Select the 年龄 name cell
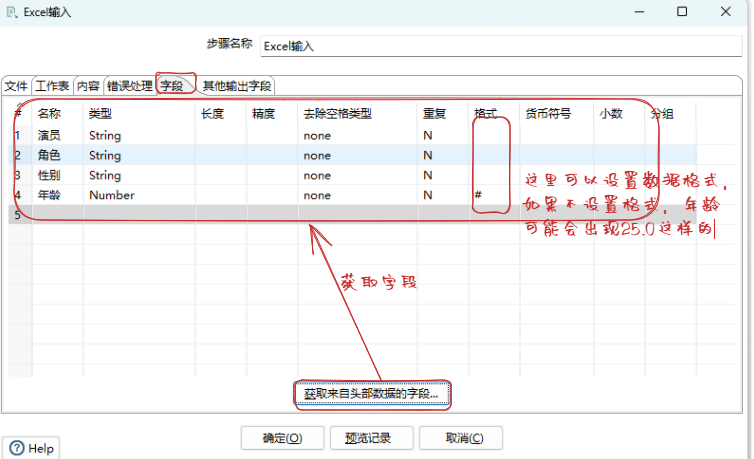The height and width of the screenshot is (459, 754). [x=58, y=195]
